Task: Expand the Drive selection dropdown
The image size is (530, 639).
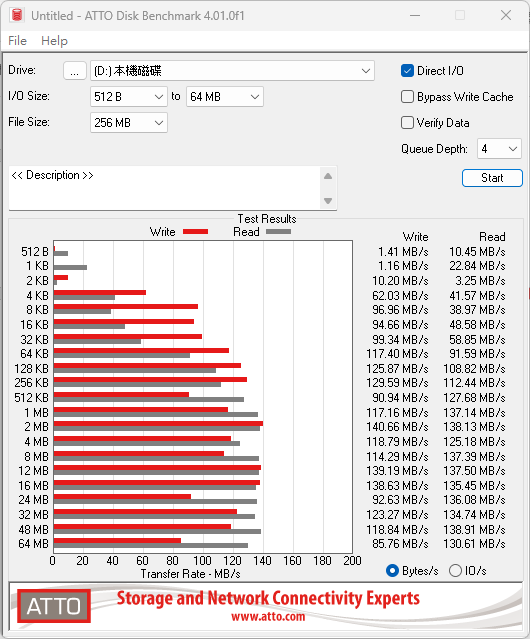Action: [365, 71]
